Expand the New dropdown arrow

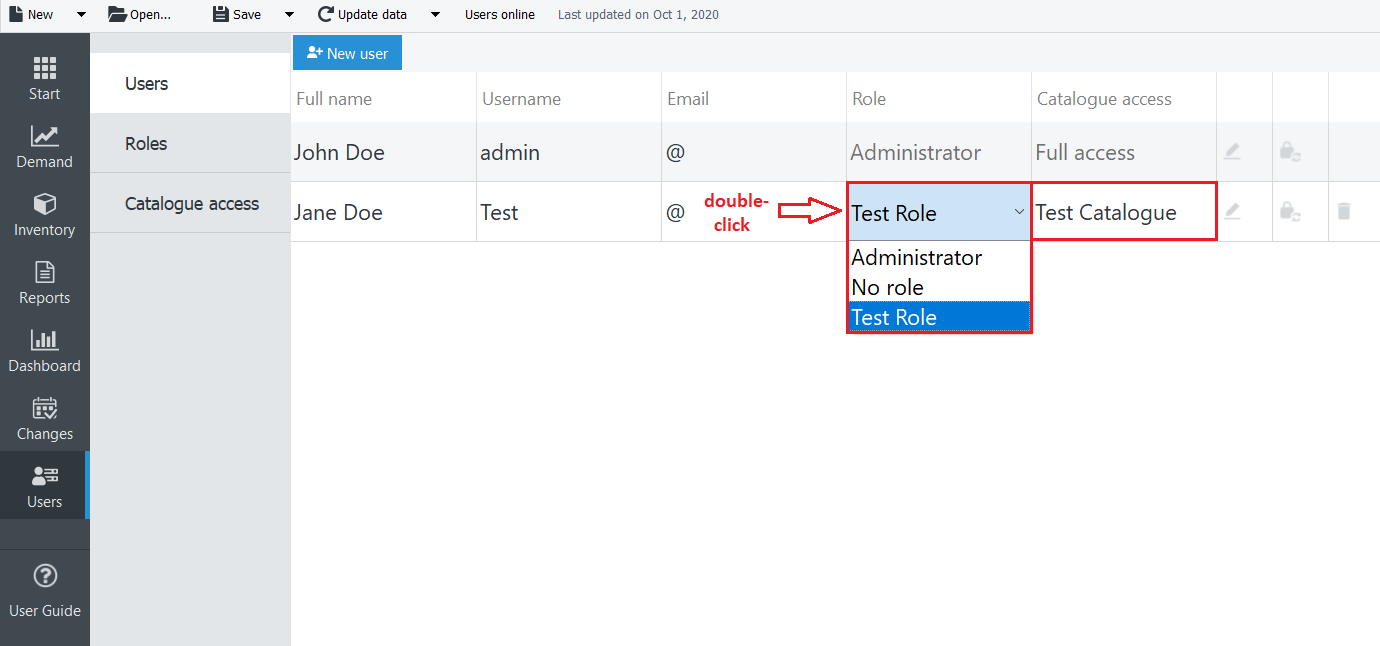coord(81,15)
